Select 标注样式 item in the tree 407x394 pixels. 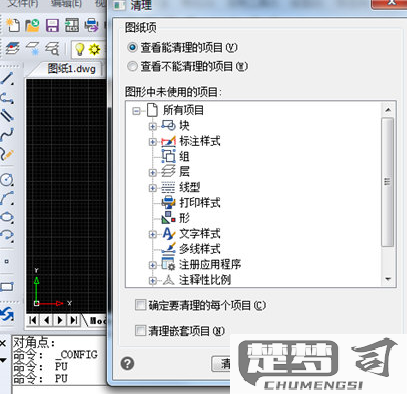(200, 141)
